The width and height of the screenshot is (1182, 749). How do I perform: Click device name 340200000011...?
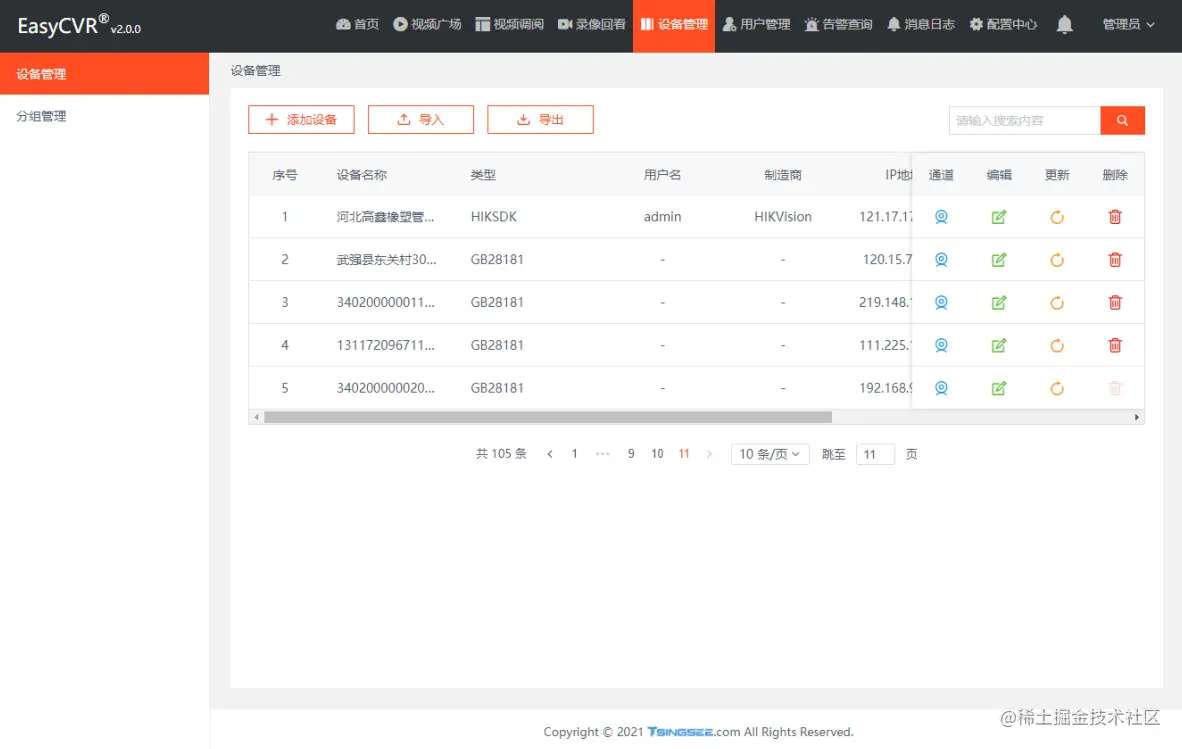385,303
